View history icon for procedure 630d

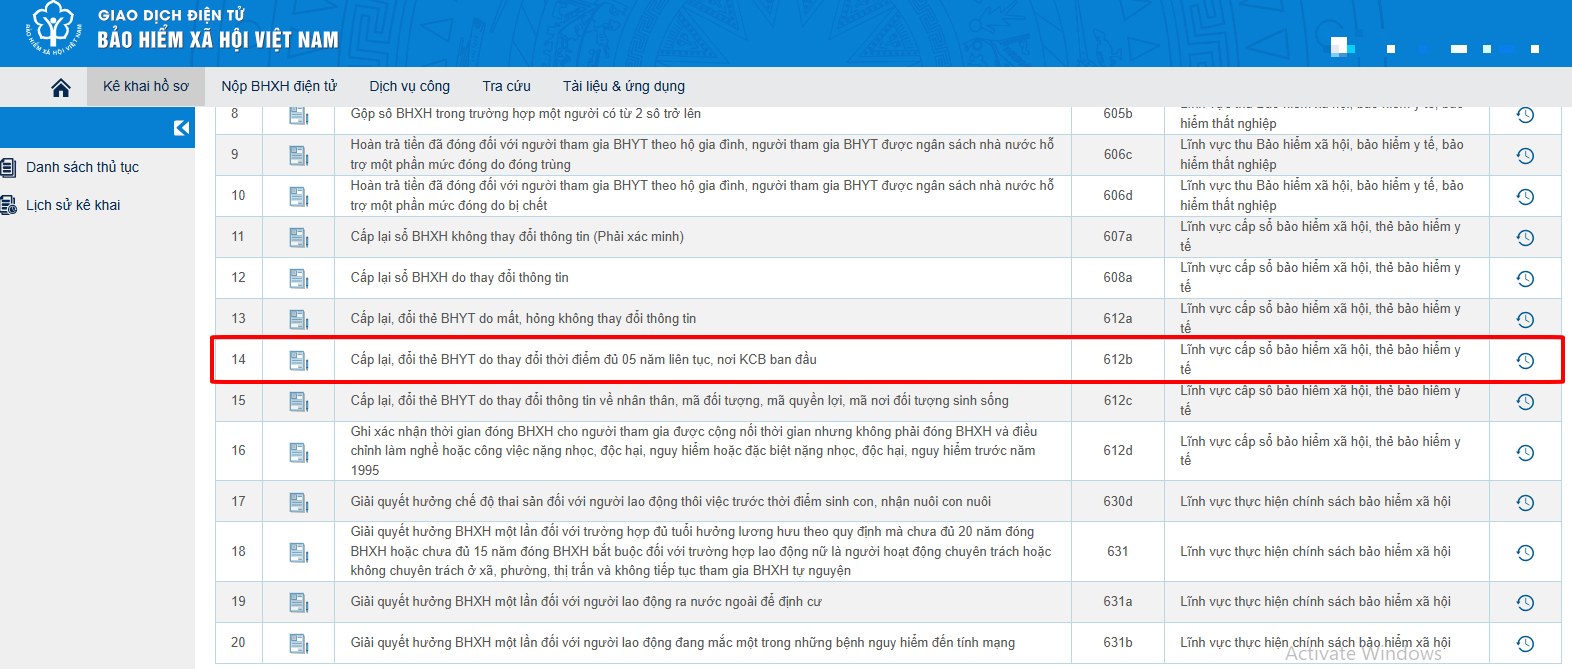pos(1524,503)
